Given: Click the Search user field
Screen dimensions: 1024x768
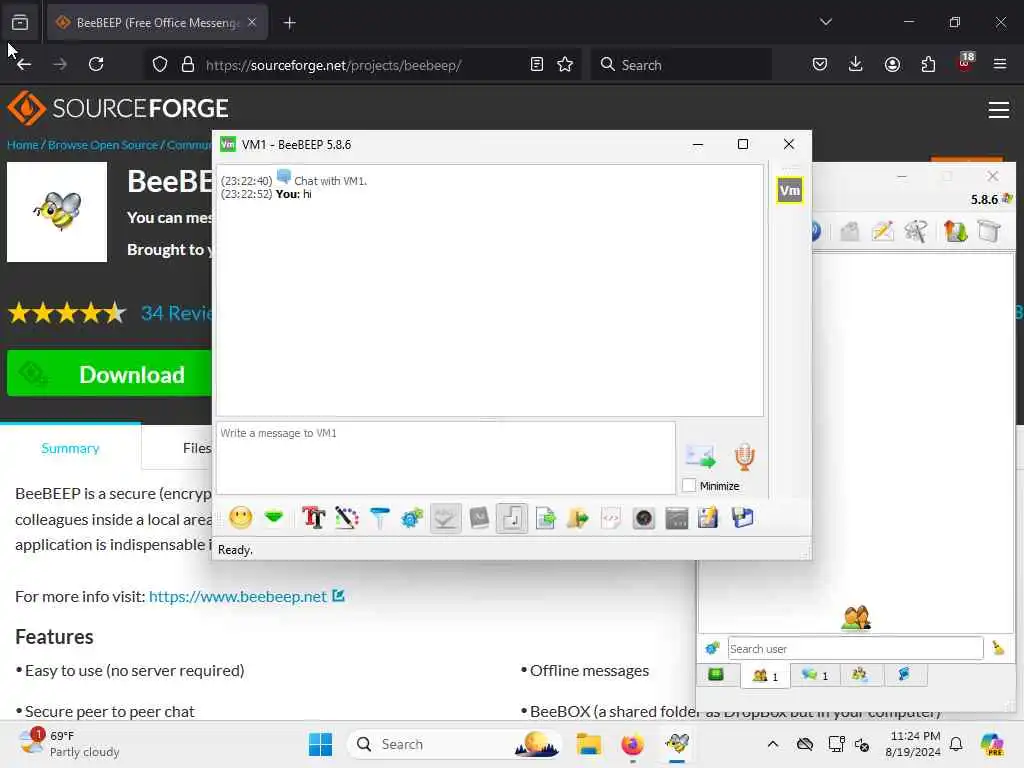Looking at the screenshot, I should point(856,648).
